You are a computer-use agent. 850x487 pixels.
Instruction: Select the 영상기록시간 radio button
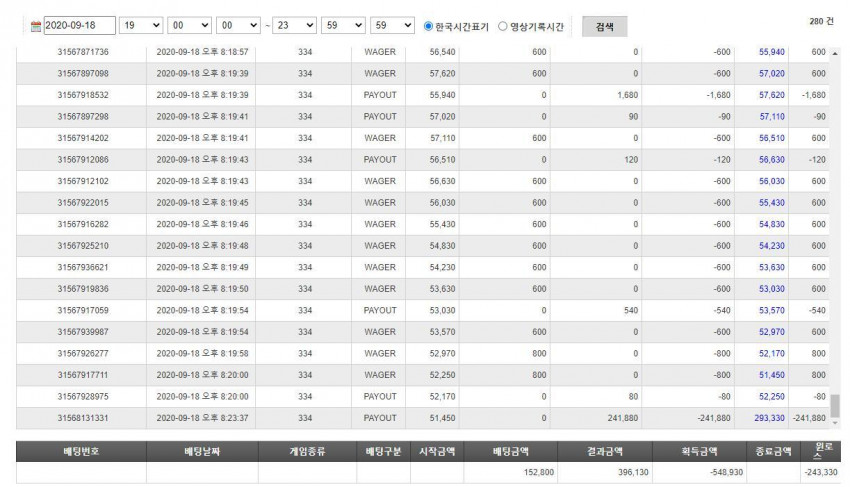coord(503,26)
